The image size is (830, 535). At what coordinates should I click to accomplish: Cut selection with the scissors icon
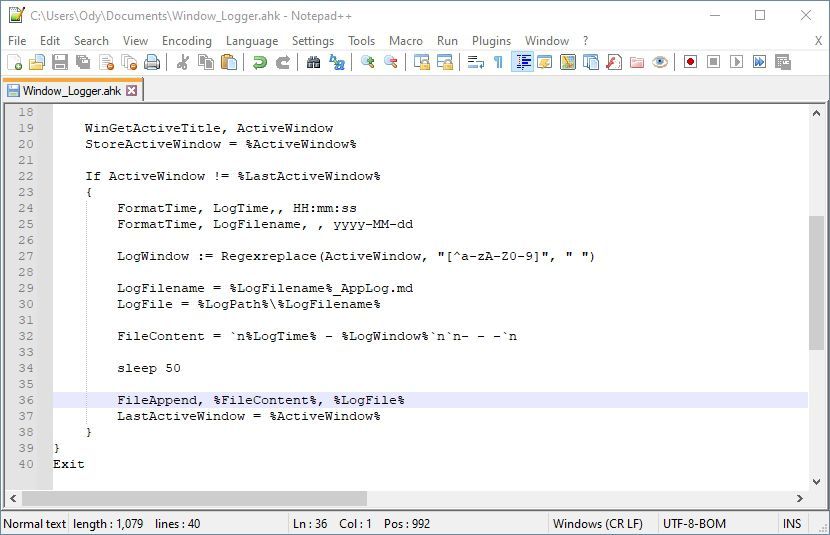pyautogui.click(x=183, y=62)
